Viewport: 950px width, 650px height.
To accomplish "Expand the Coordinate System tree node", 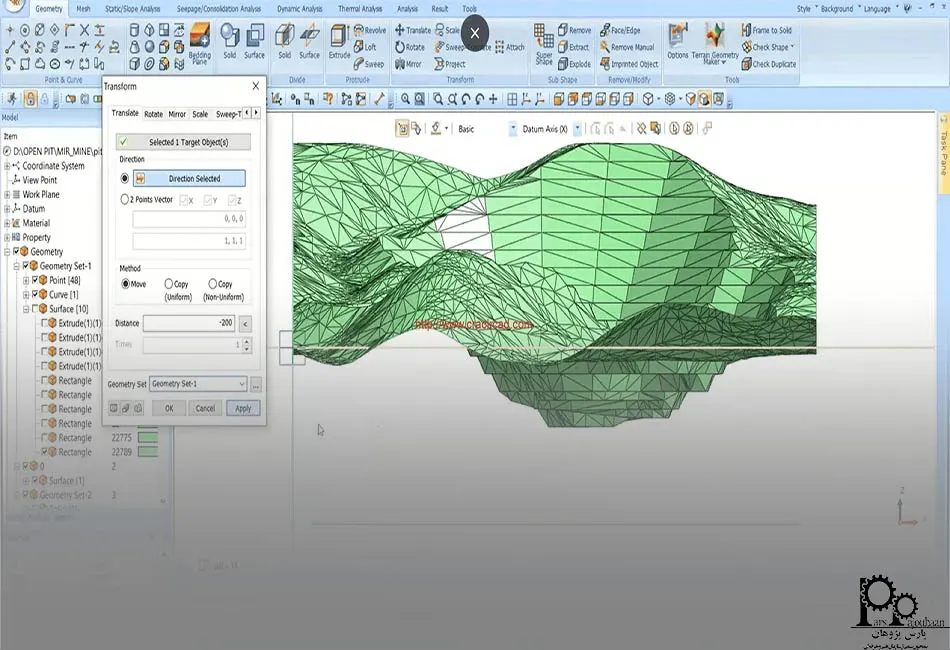I will (x=7, y=166).
